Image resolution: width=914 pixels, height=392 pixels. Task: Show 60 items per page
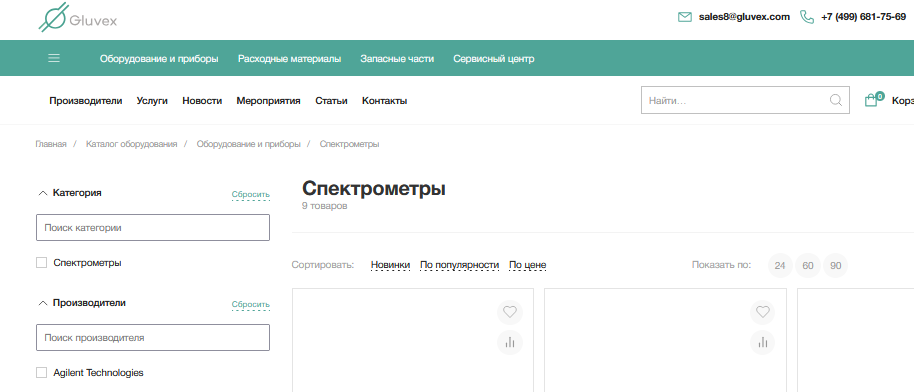tap(808, 265)
